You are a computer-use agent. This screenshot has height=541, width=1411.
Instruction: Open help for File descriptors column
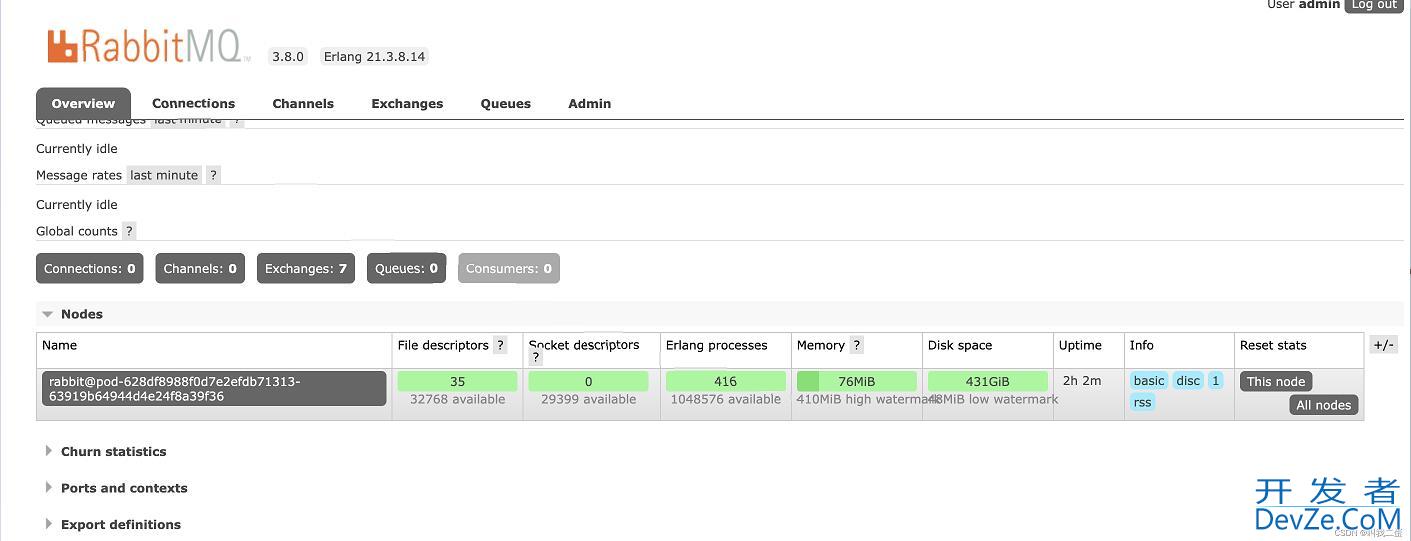click(x=501, y=345)
